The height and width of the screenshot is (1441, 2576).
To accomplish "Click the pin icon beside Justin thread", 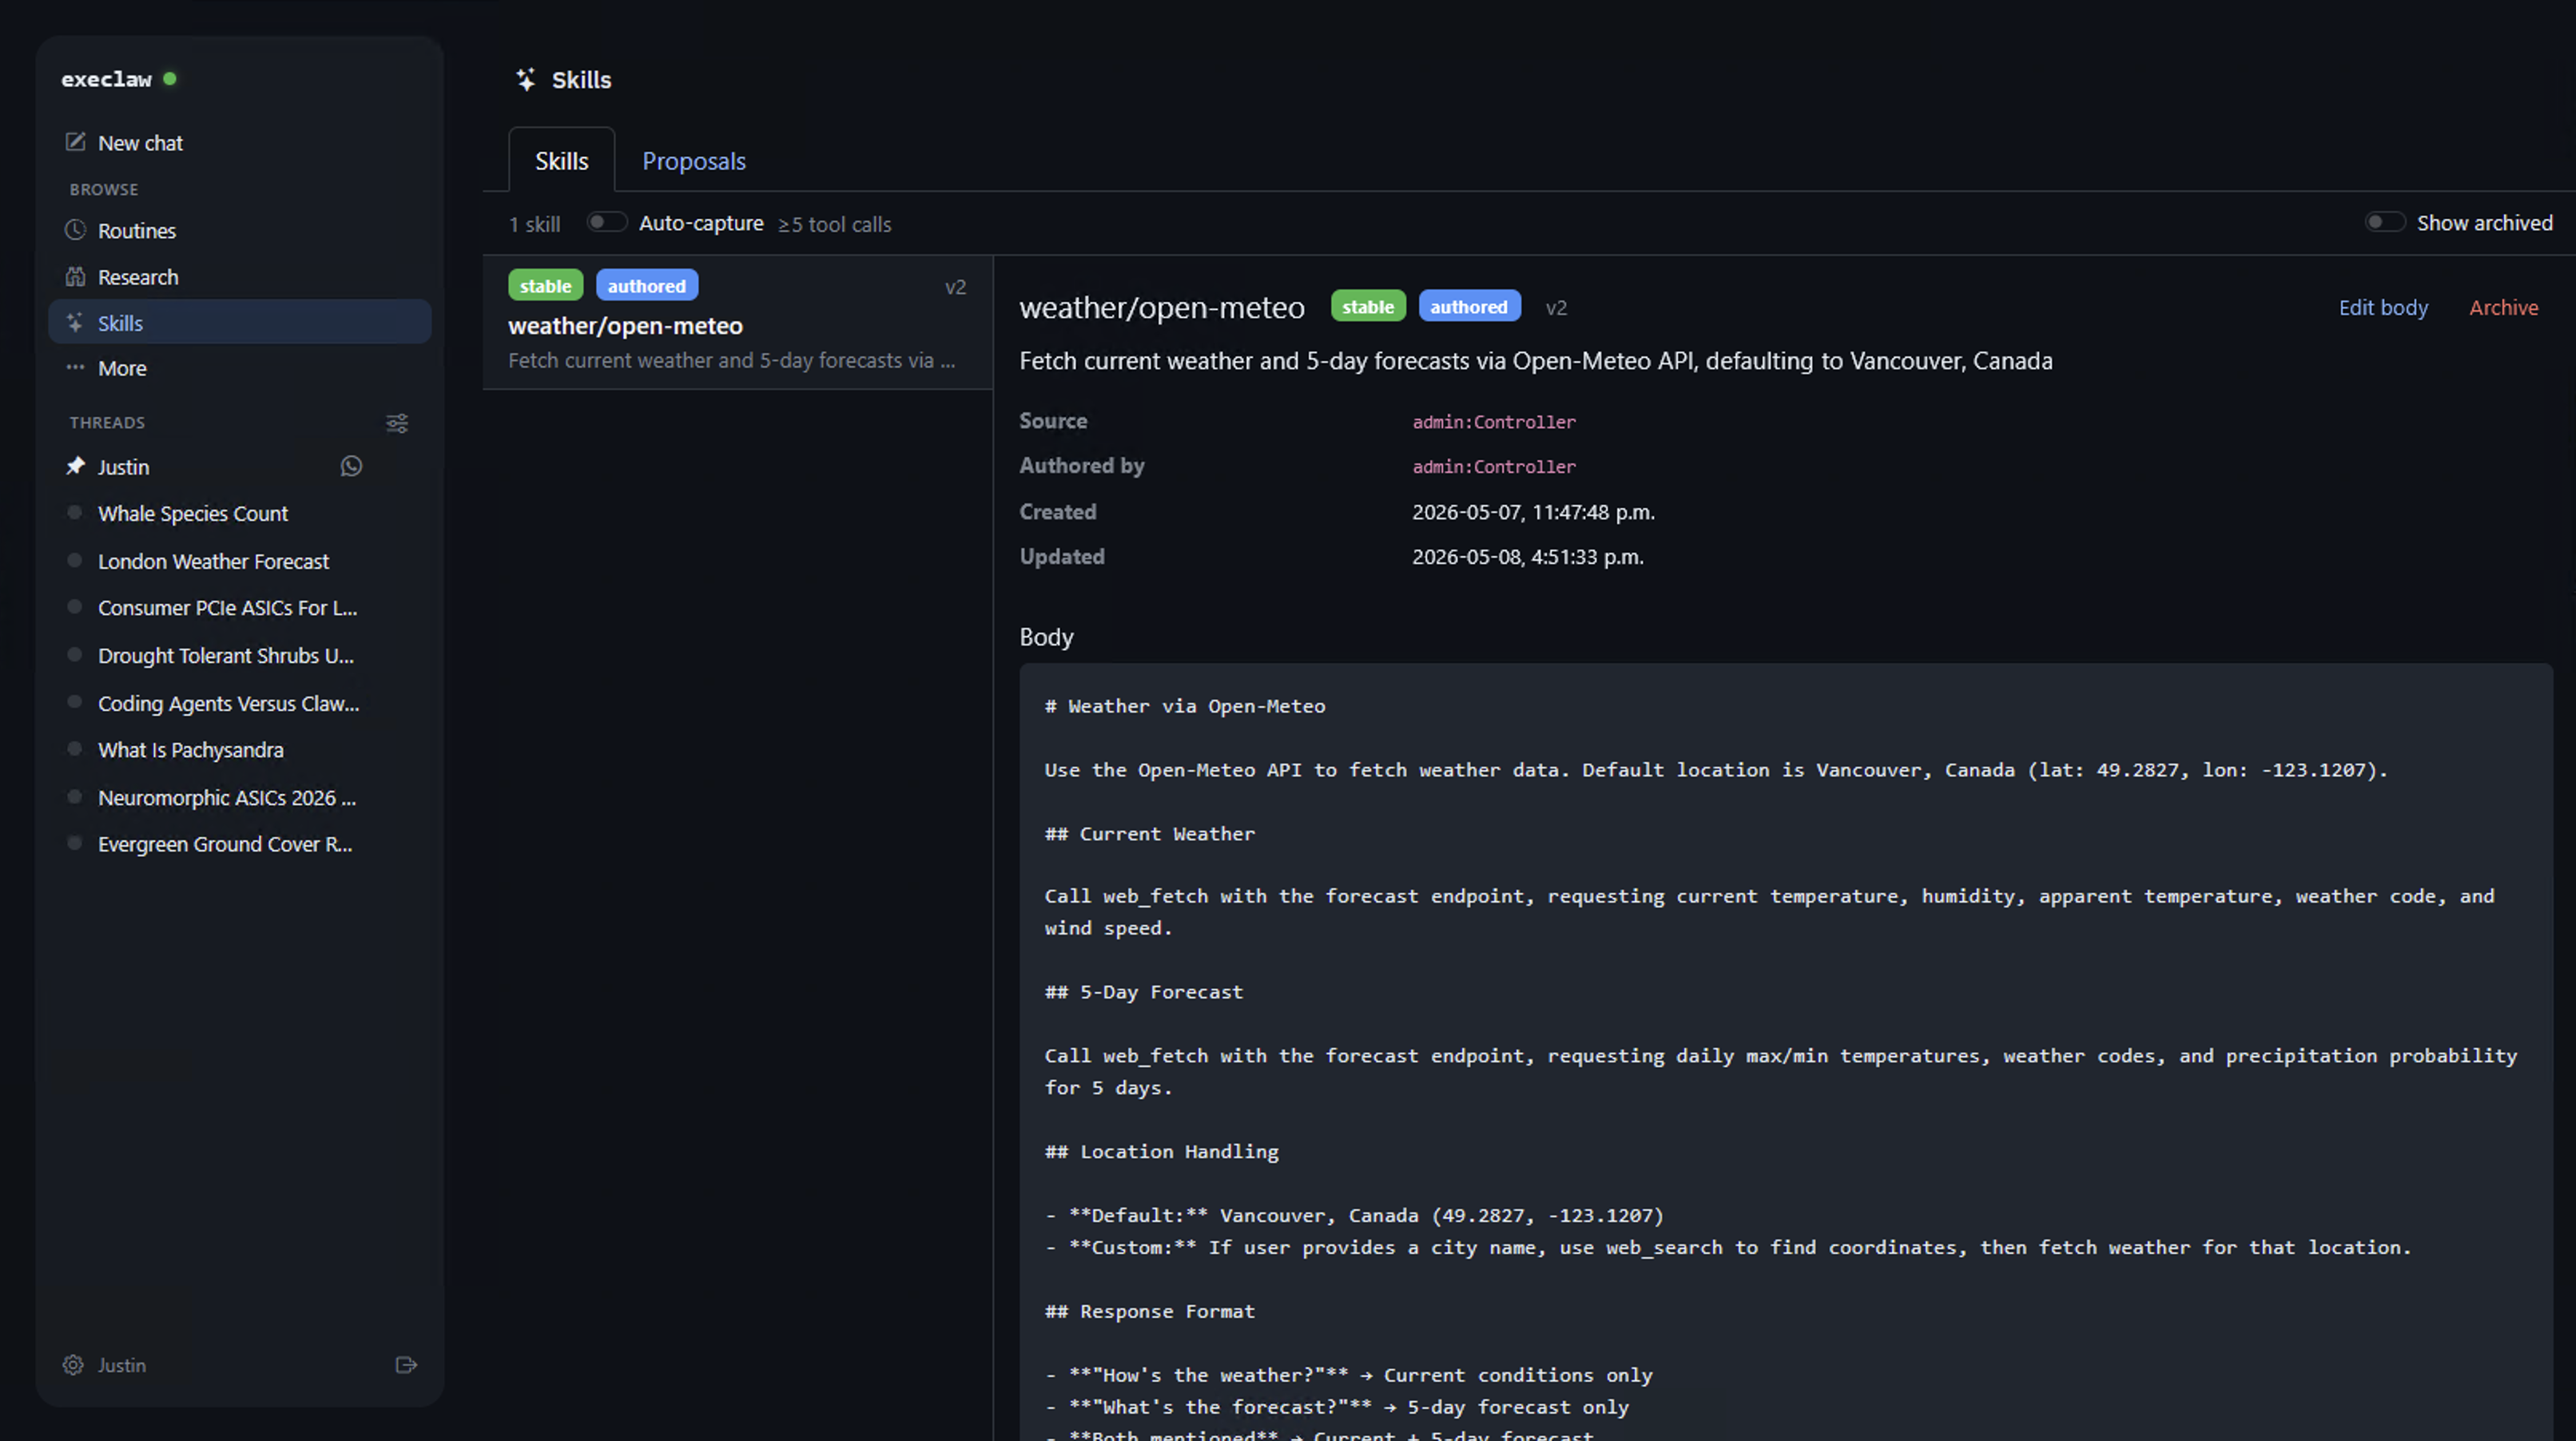I will pyautogui.click(x=75, y=466).
